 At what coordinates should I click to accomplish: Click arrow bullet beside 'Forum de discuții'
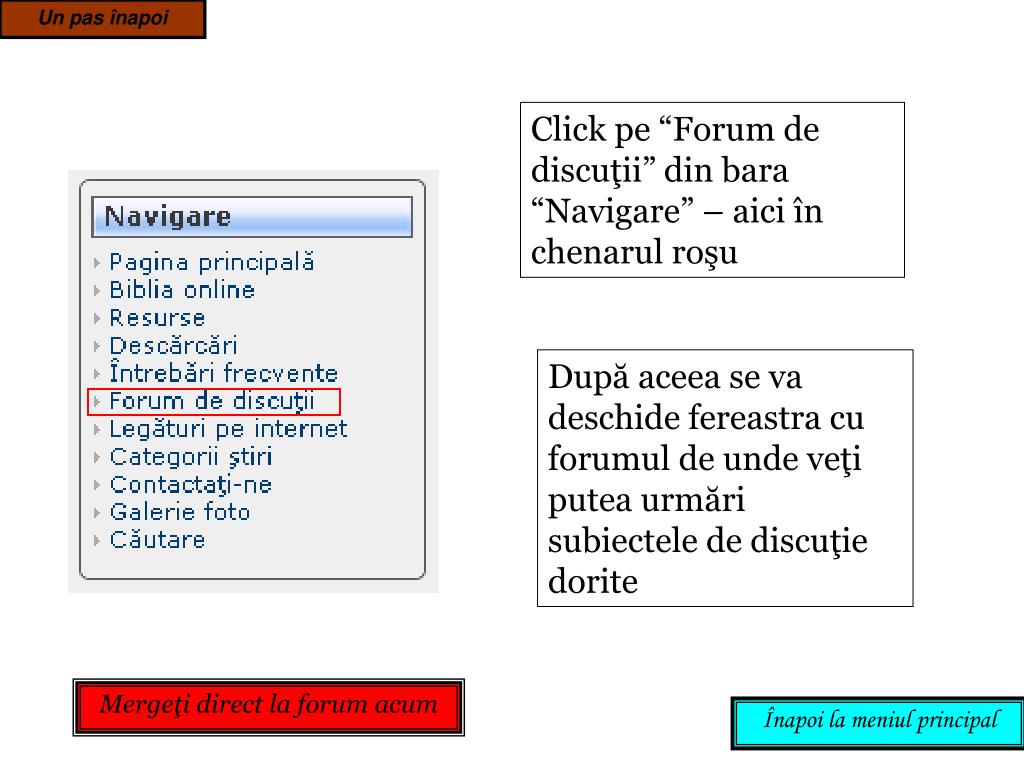(97, 402)
